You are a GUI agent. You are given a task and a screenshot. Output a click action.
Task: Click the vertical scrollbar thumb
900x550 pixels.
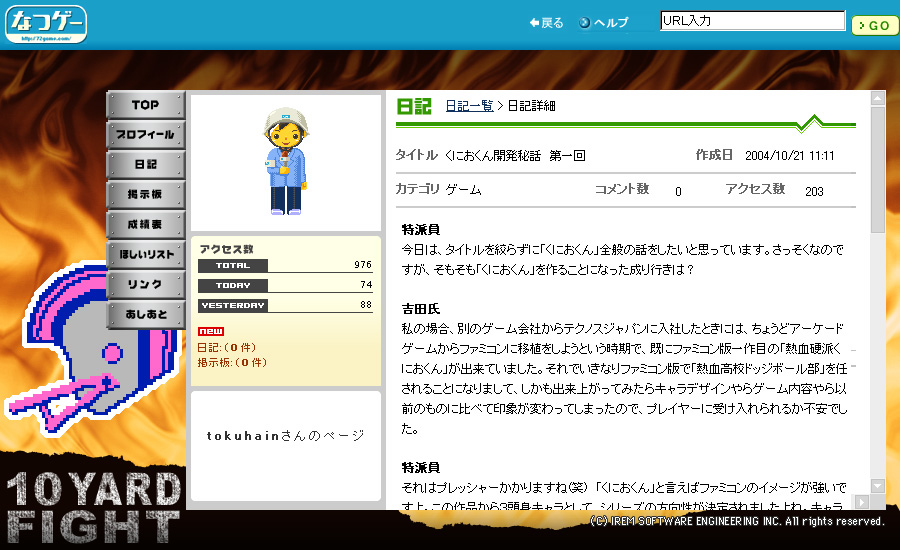(878, 170)
